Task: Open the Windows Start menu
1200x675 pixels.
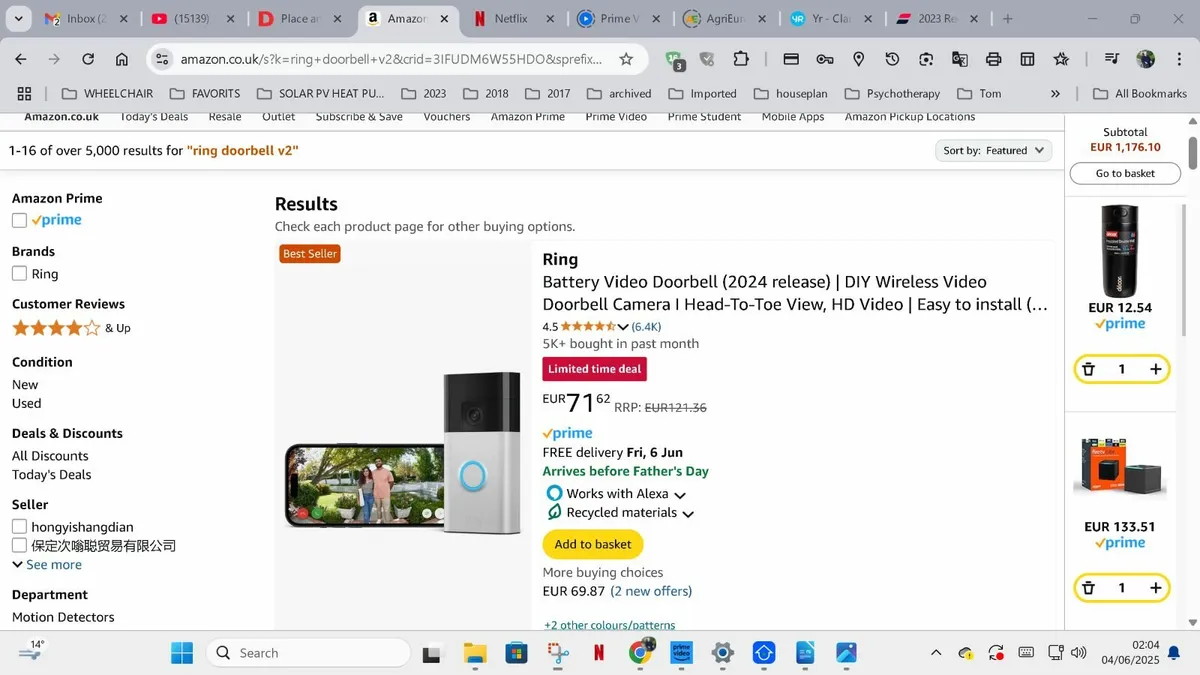Action: pos(182,653)
